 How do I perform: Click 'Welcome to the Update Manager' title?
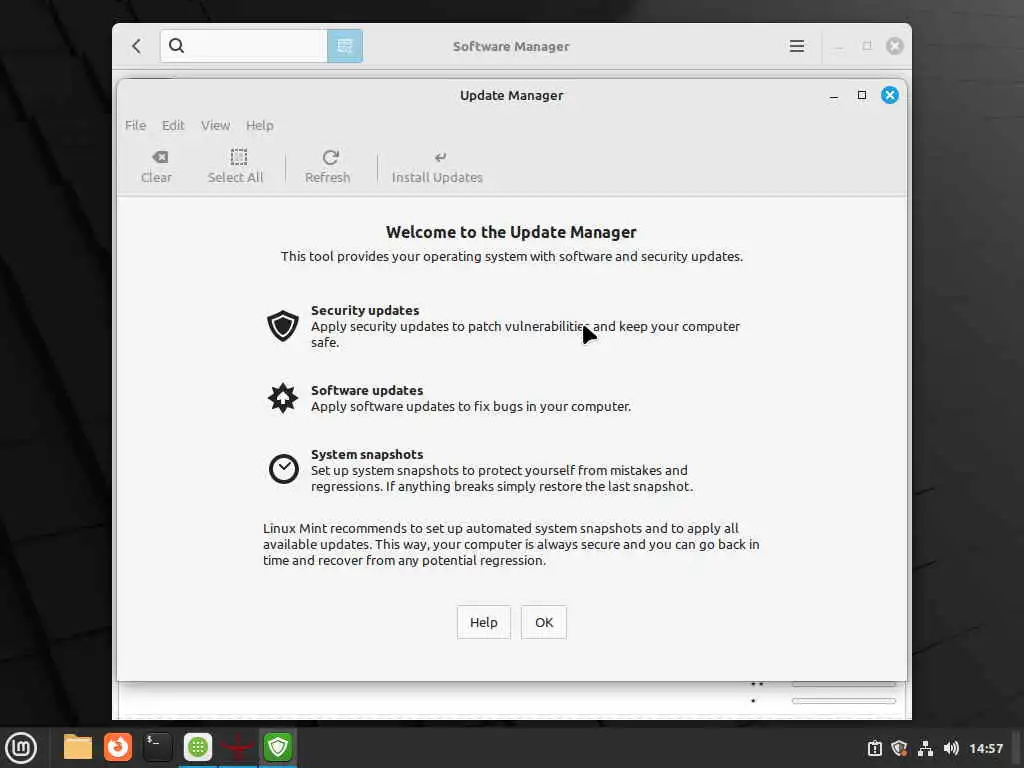pos(511,232)
